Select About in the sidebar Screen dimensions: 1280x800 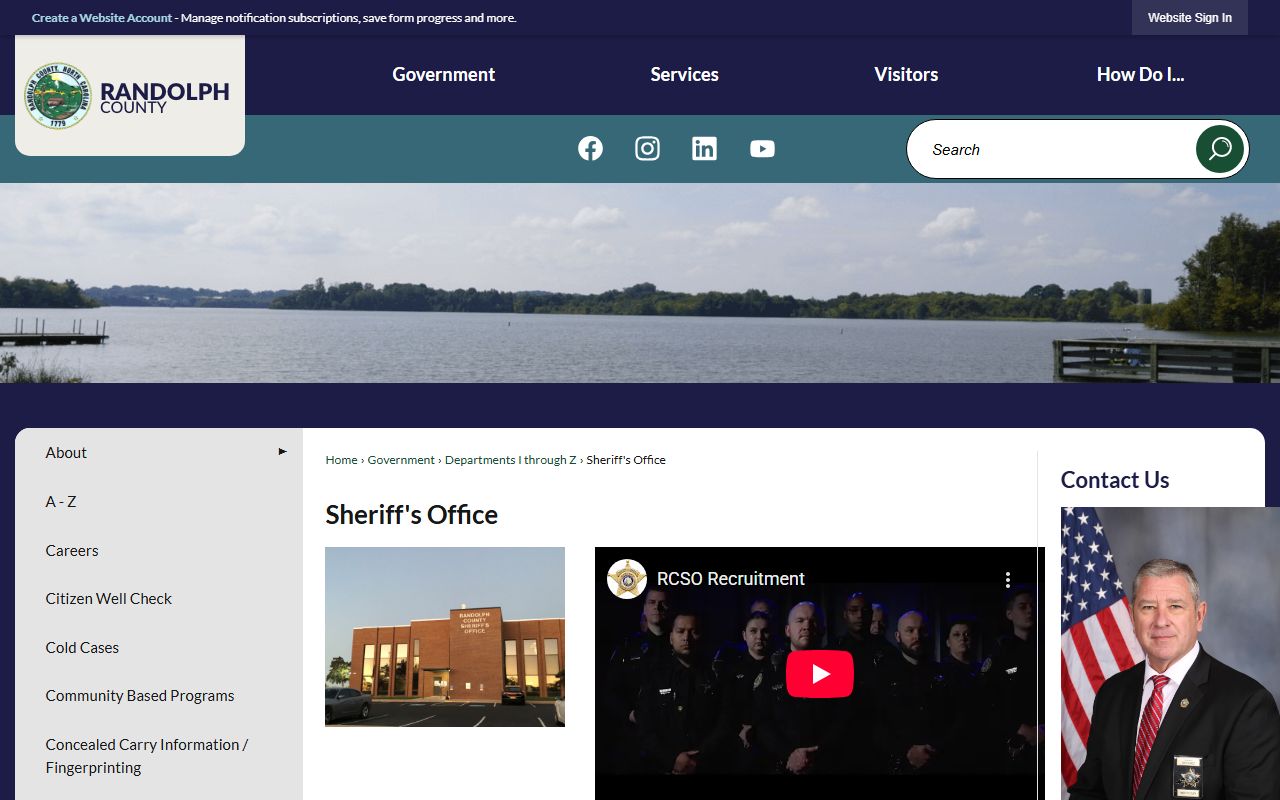point(66,452)
